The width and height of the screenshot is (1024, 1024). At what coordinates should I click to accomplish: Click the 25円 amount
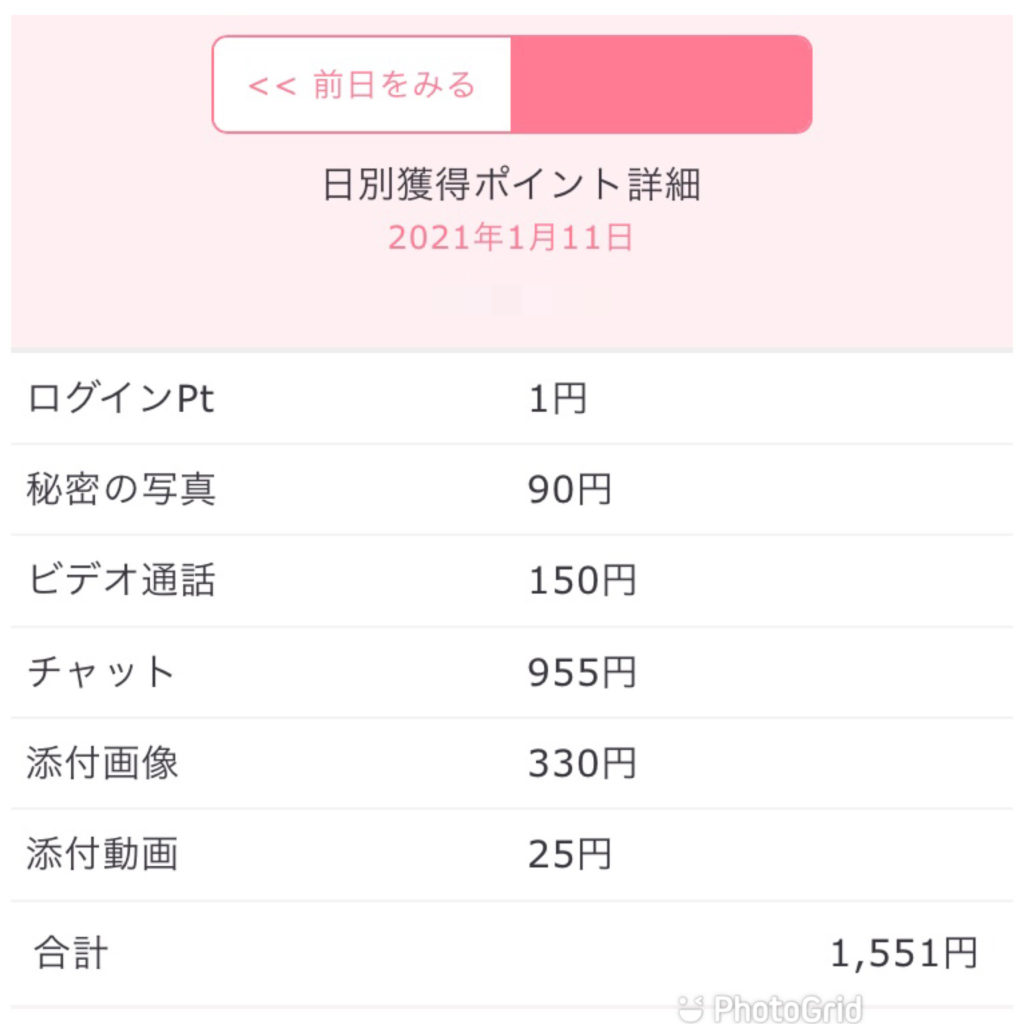click(x=569, y=855)
